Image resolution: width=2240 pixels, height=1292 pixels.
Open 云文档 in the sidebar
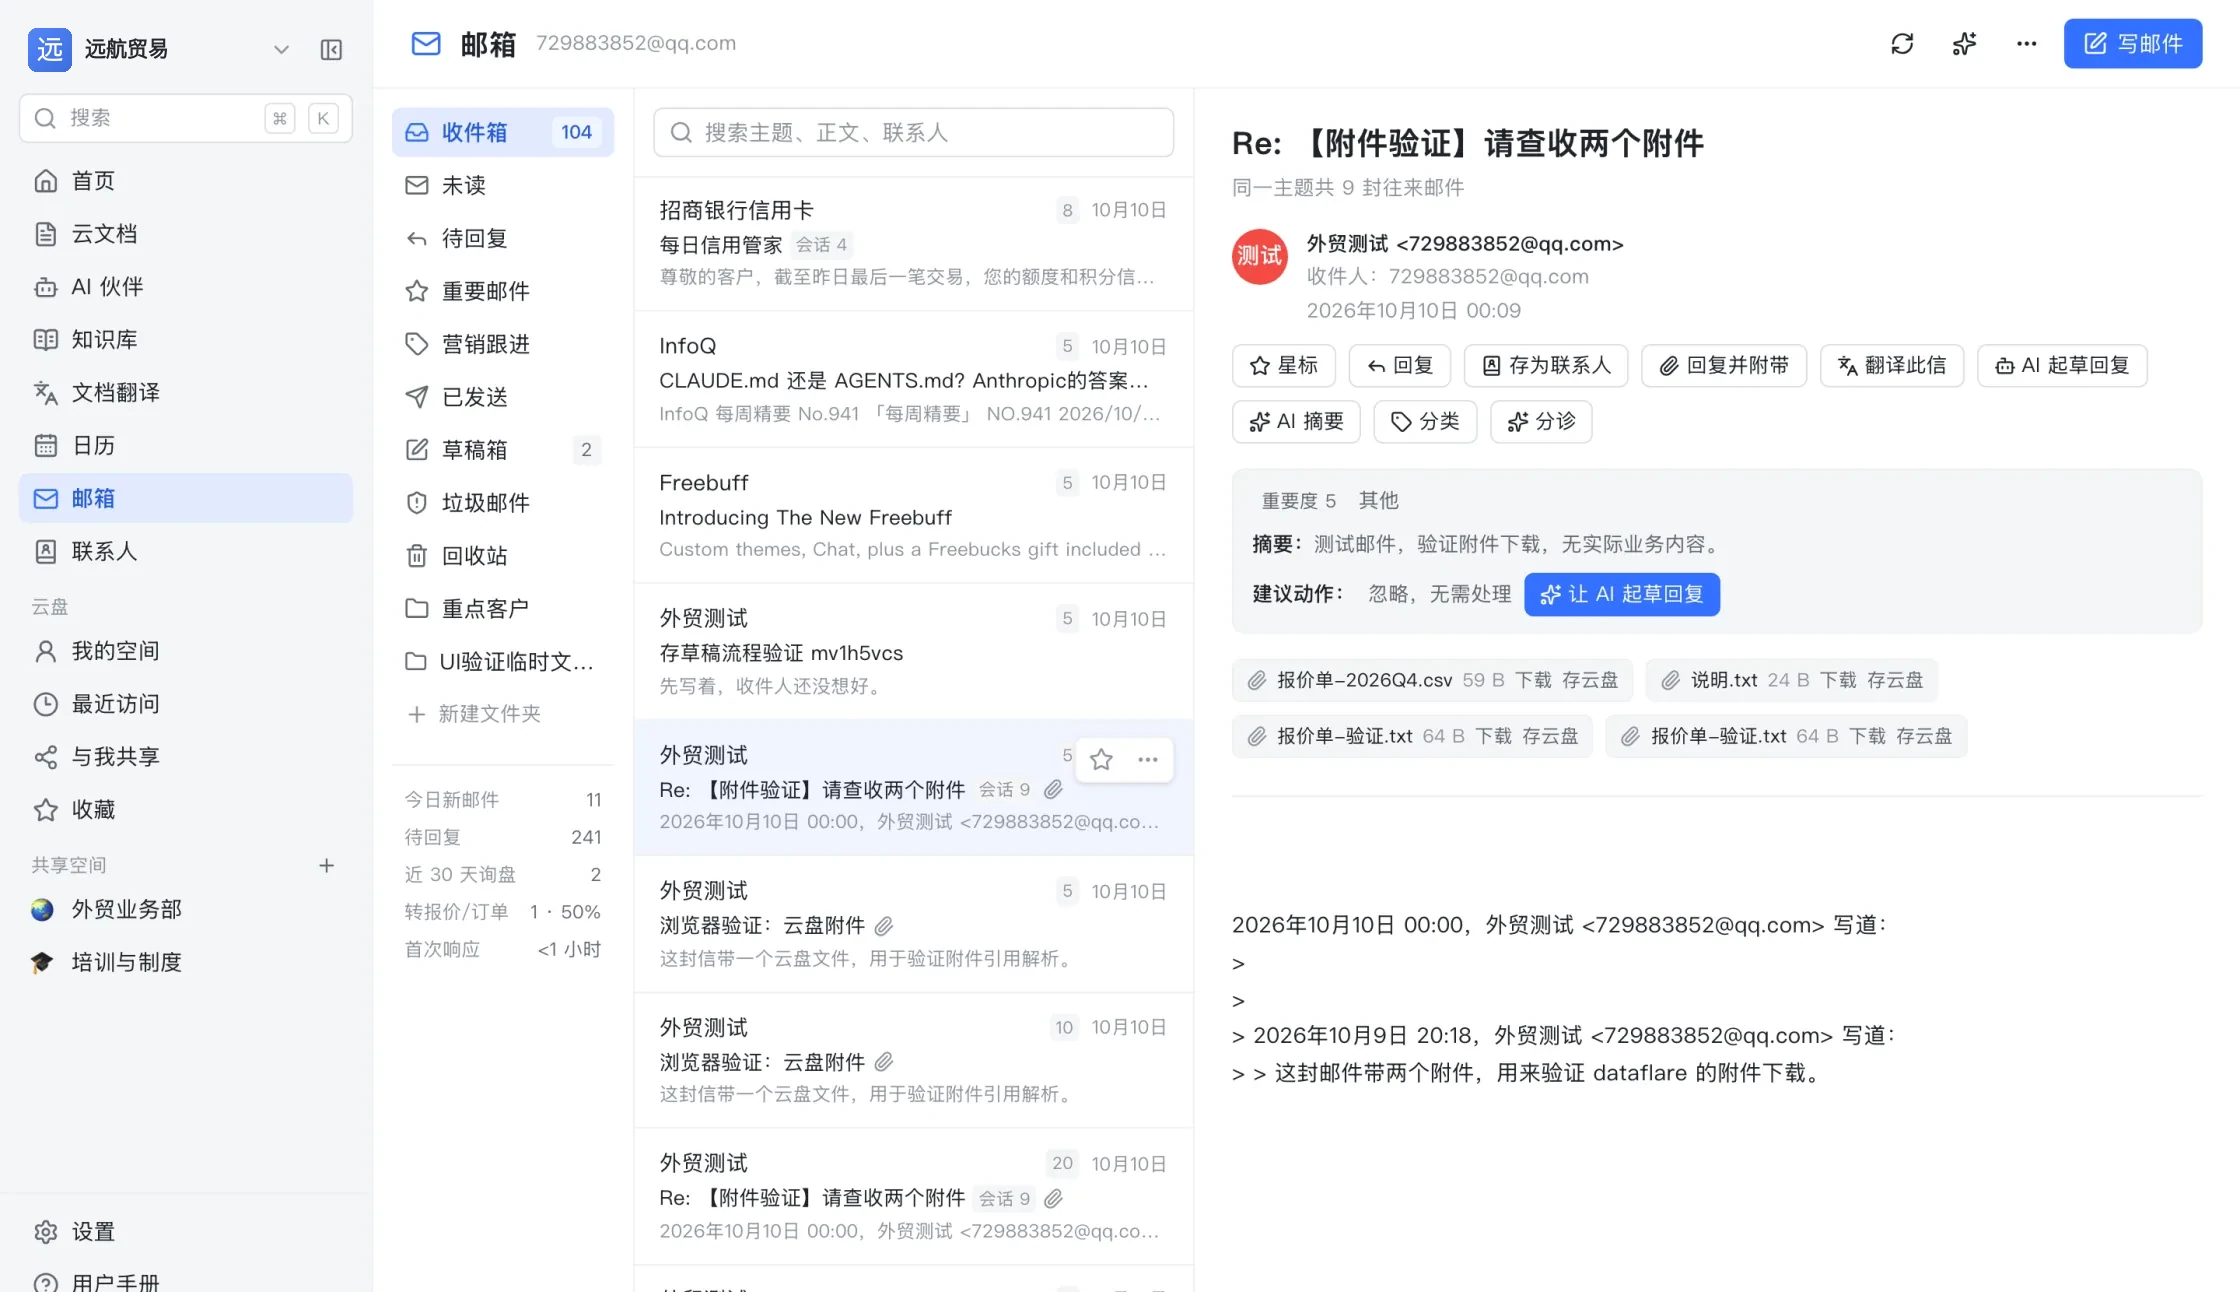[x=186, y=234]
